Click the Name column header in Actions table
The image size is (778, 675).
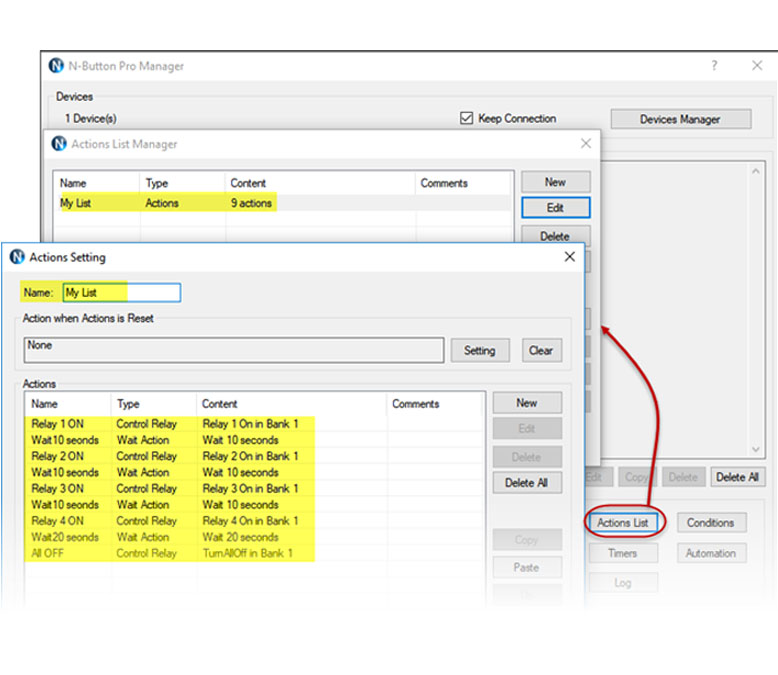pos(68,404)
